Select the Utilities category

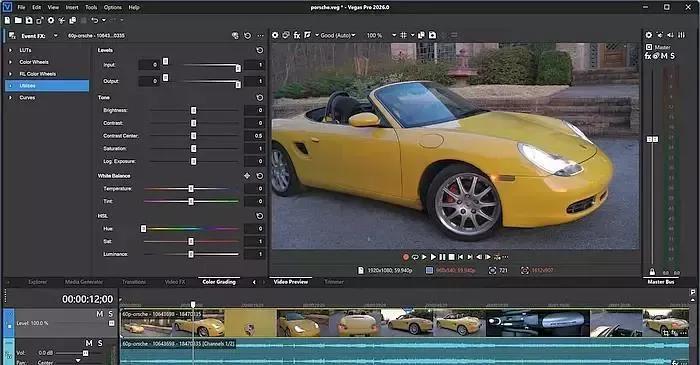[x=47, y=86]
